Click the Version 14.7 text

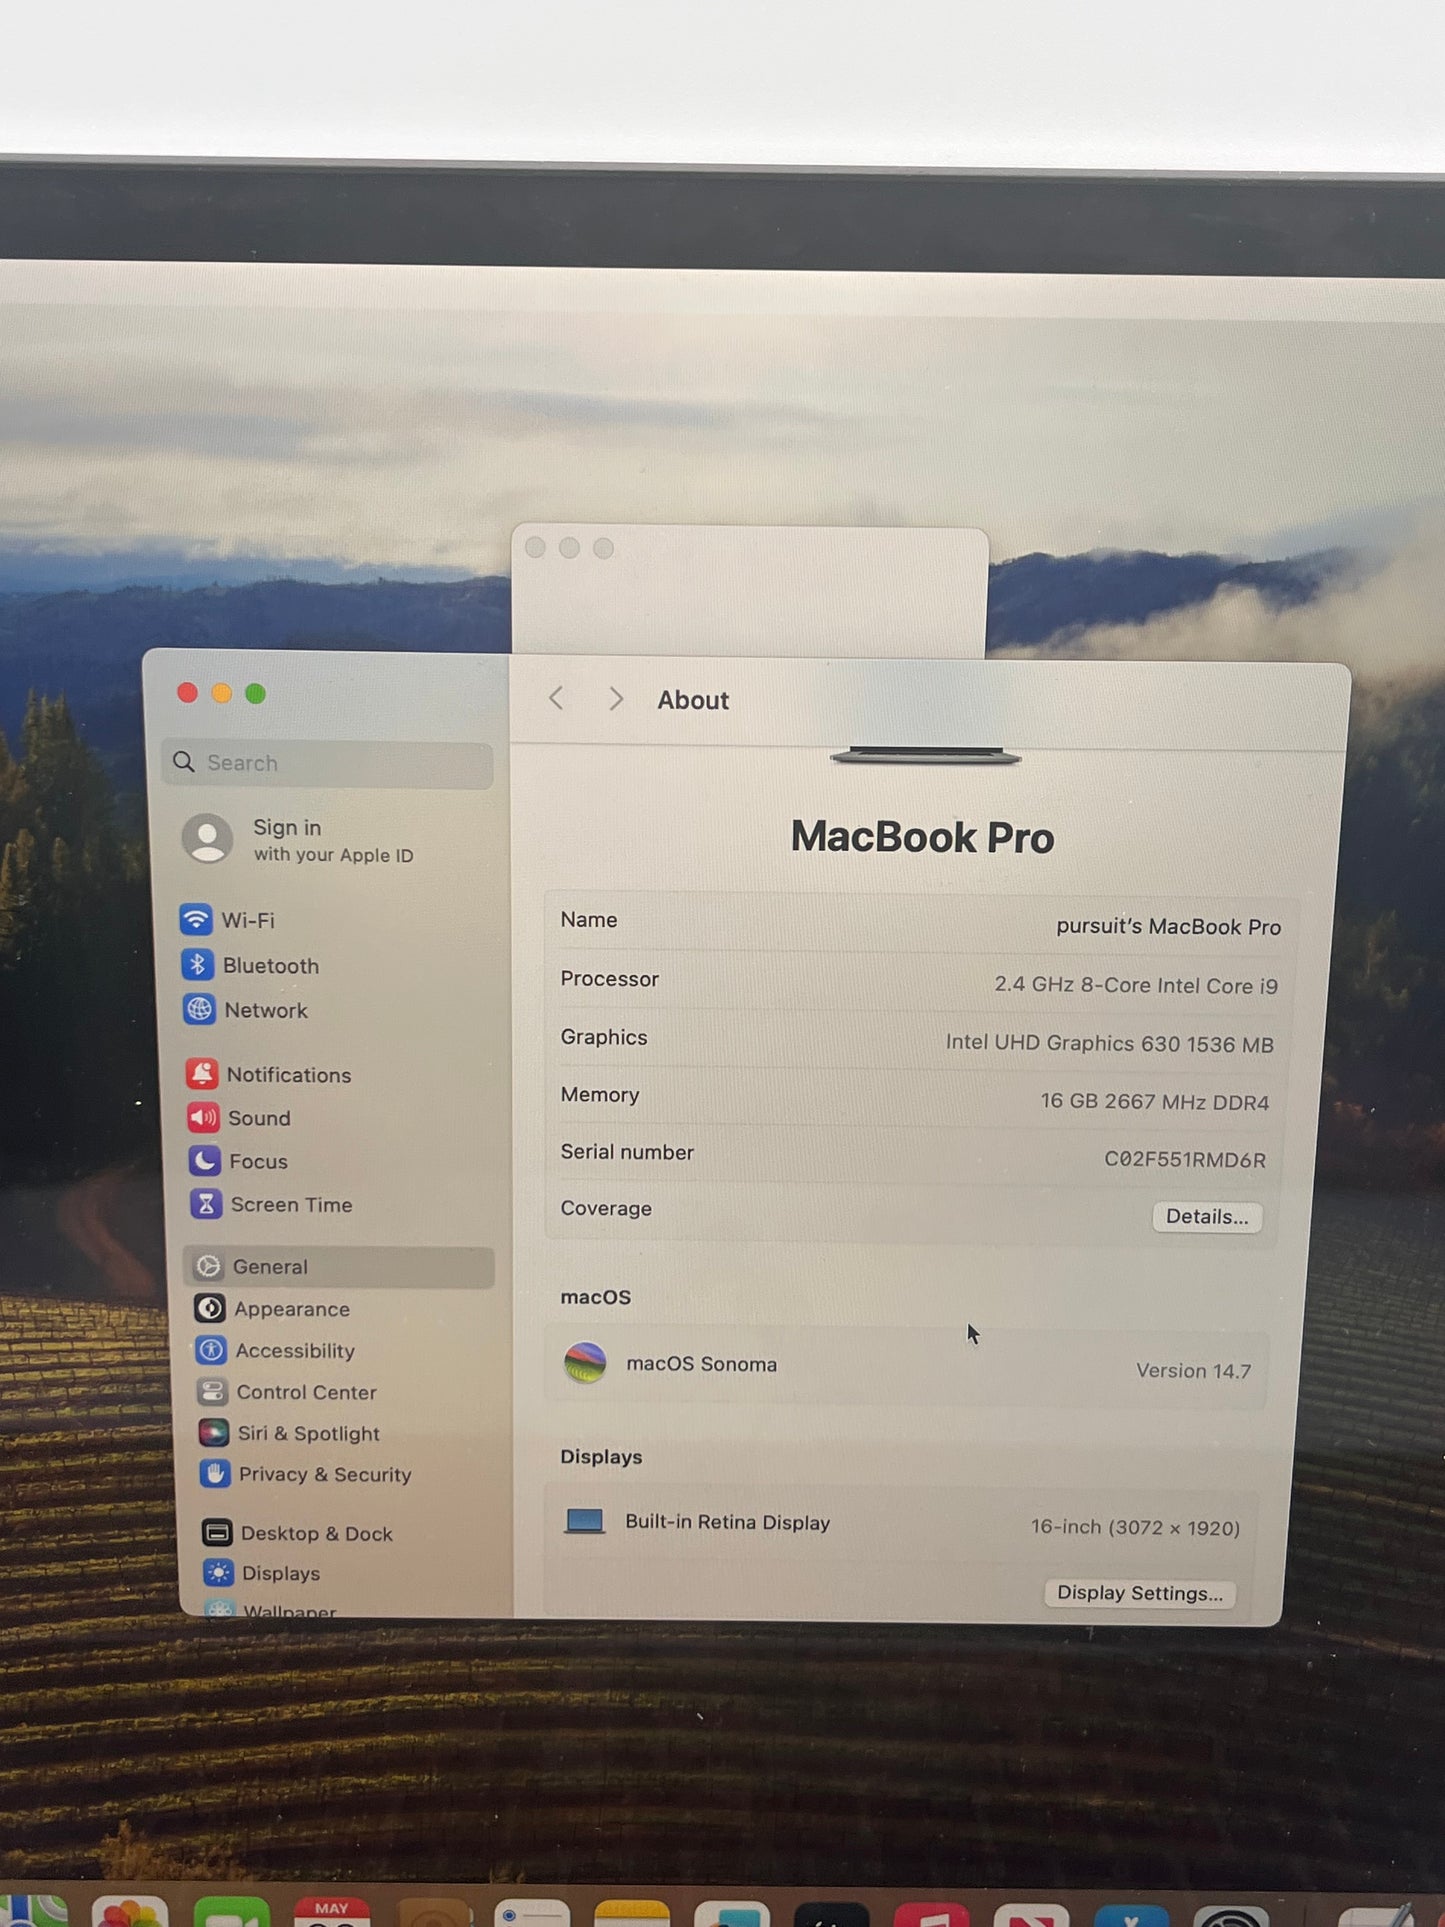1193,1371
